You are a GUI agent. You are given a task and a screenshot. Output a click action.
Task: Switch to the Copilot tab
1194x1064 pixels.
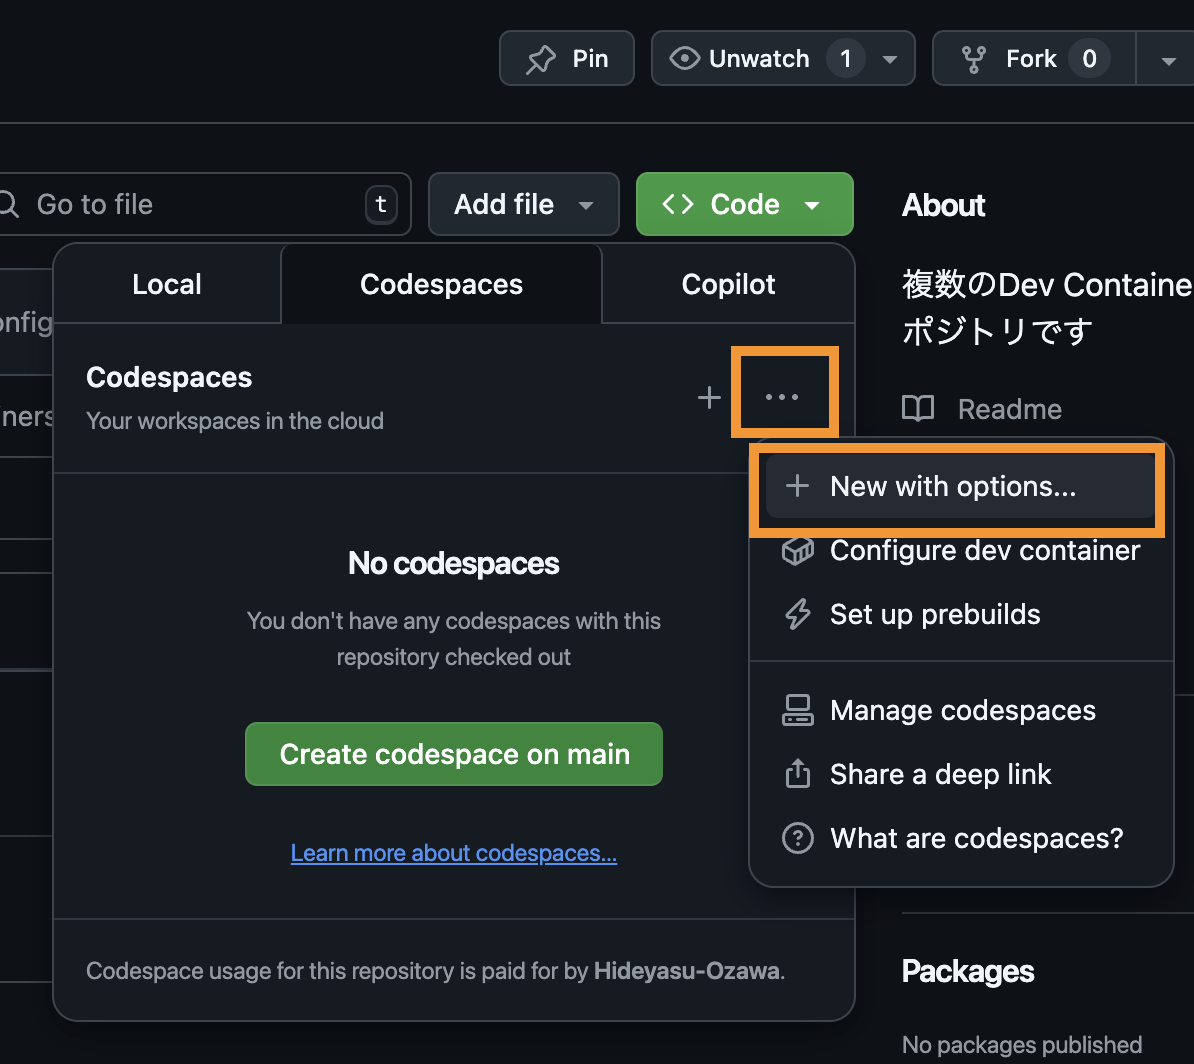click(728, 284)
